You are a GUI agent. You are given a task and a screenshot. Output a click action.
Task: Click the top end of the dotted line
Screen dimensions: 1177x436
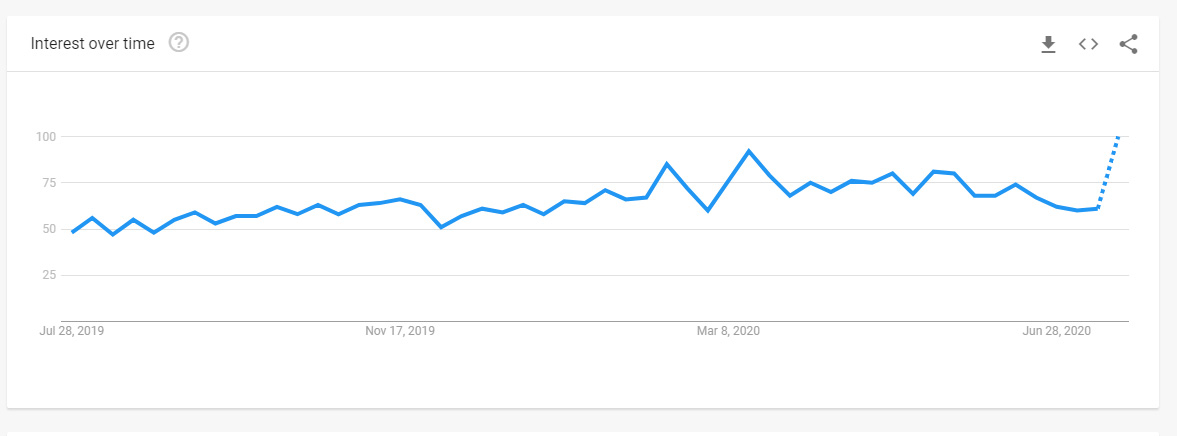click(x=1118, y=137)
